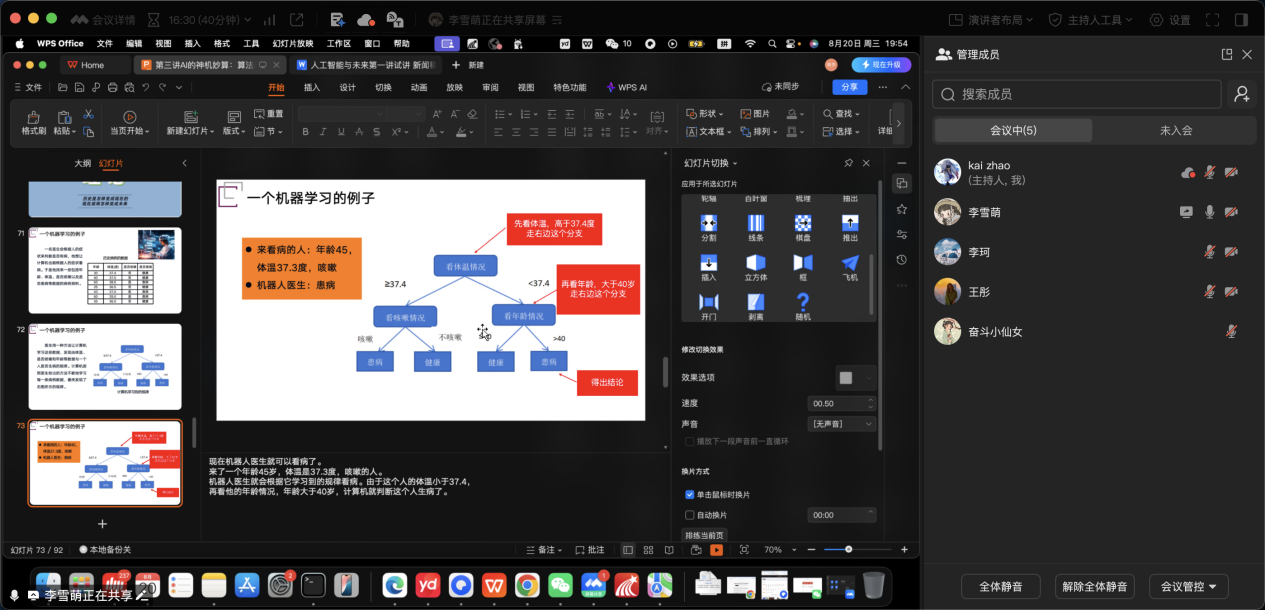Viewport: 1265px width, 610px height.
Task: Switch to the 动画 ribbon tab
Action: pos(419,87)
